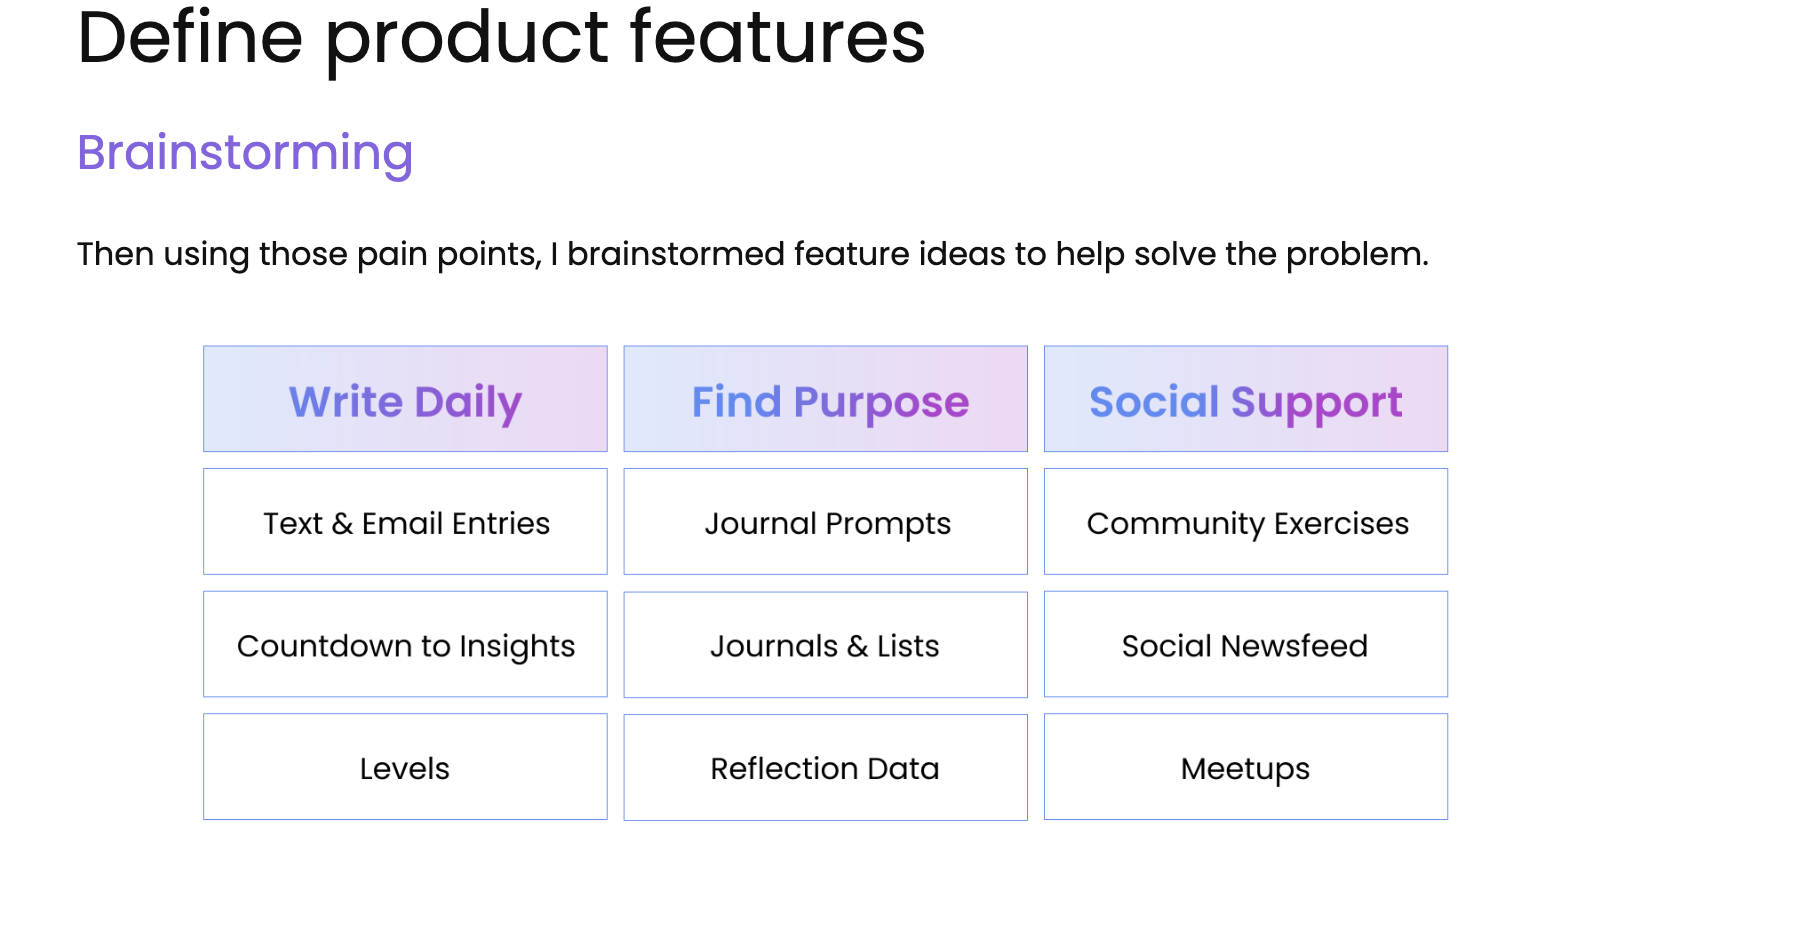
Task: Click the Write Daily header card
Action: click(x=405, y=399)
